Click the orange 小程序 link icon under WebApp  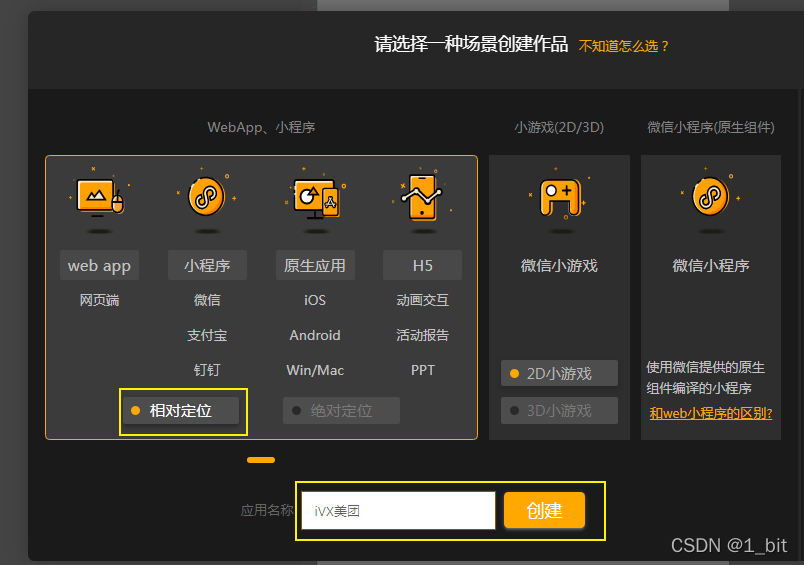click(x=207, y=197)
